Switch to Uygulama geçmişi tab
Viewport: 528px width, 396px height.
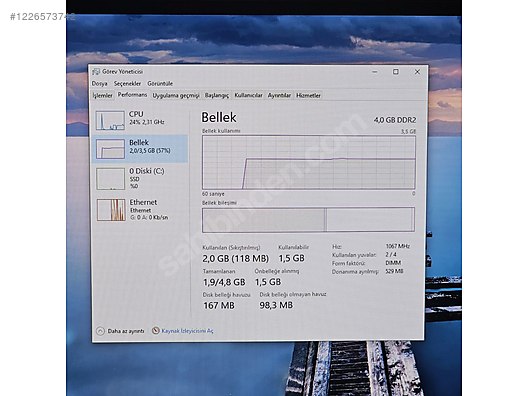click(176, 96)
